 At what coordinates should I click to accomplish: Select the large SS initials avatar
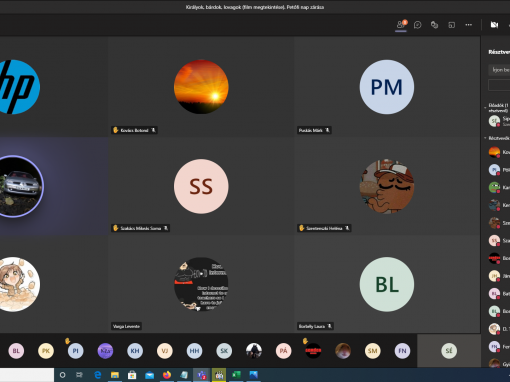pyautogui.click(x=201, y=186)
